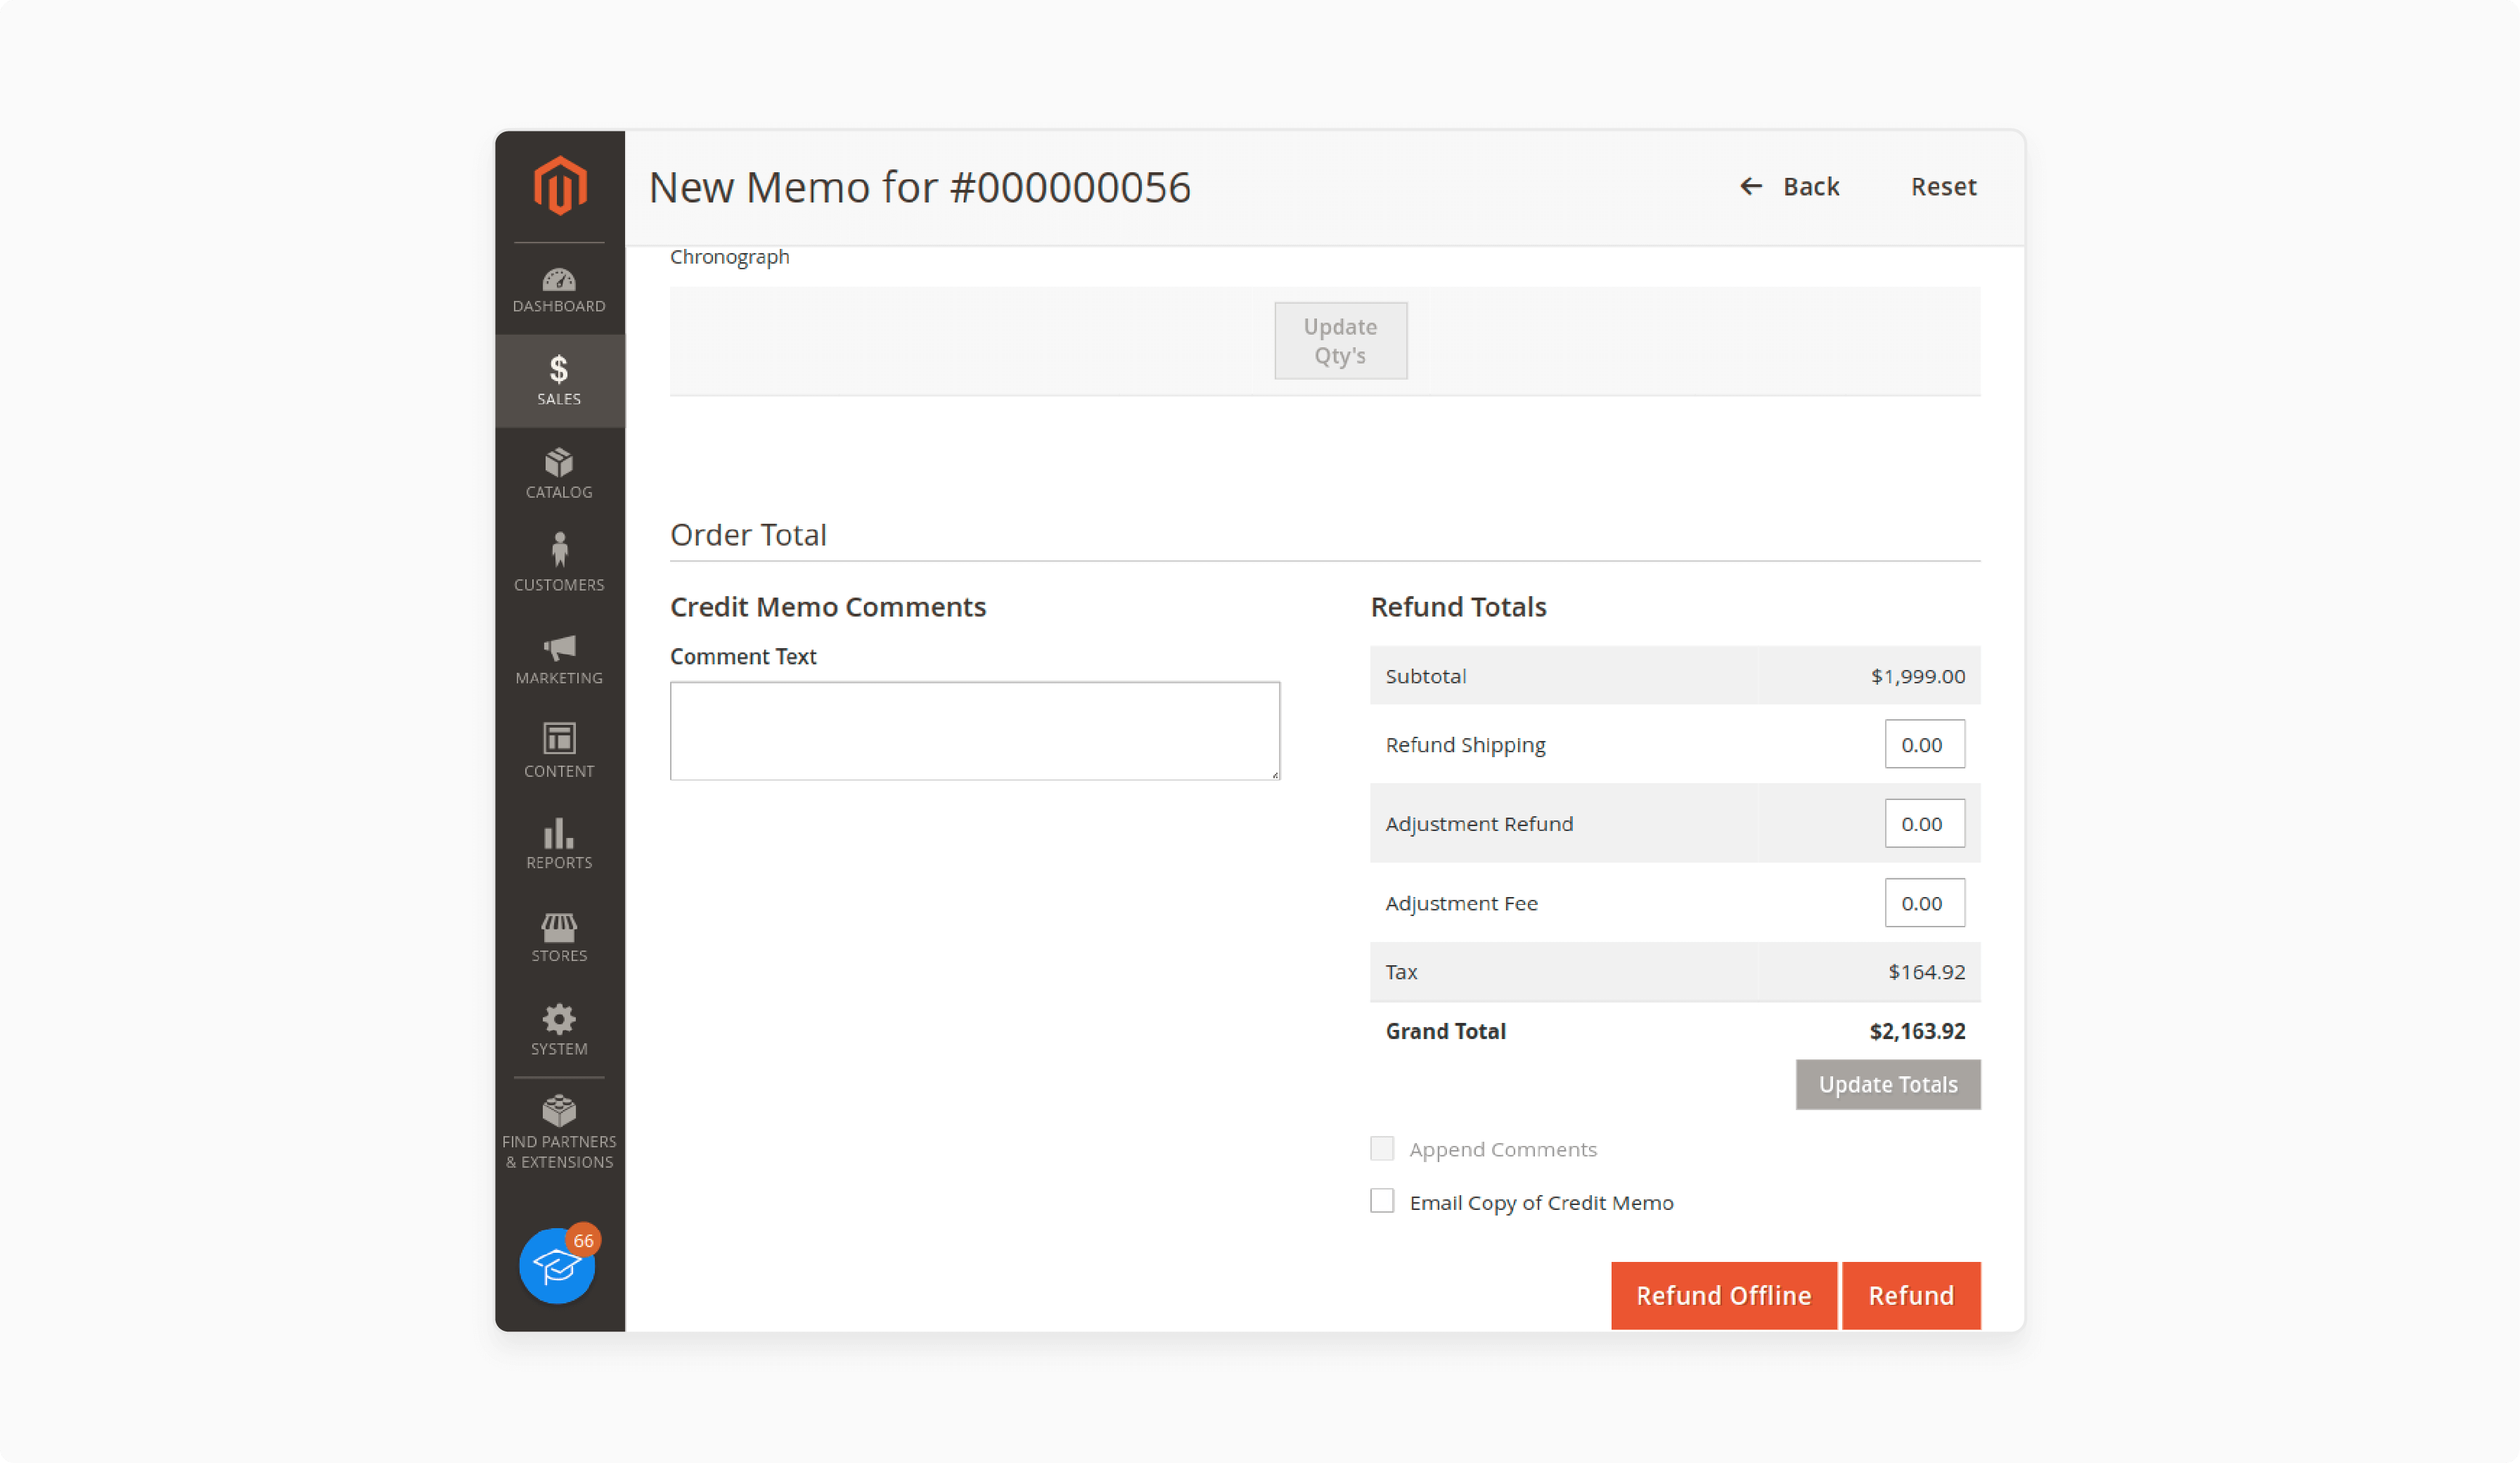
Task: Click the Update Totals button
Action: (1887, 1084)
